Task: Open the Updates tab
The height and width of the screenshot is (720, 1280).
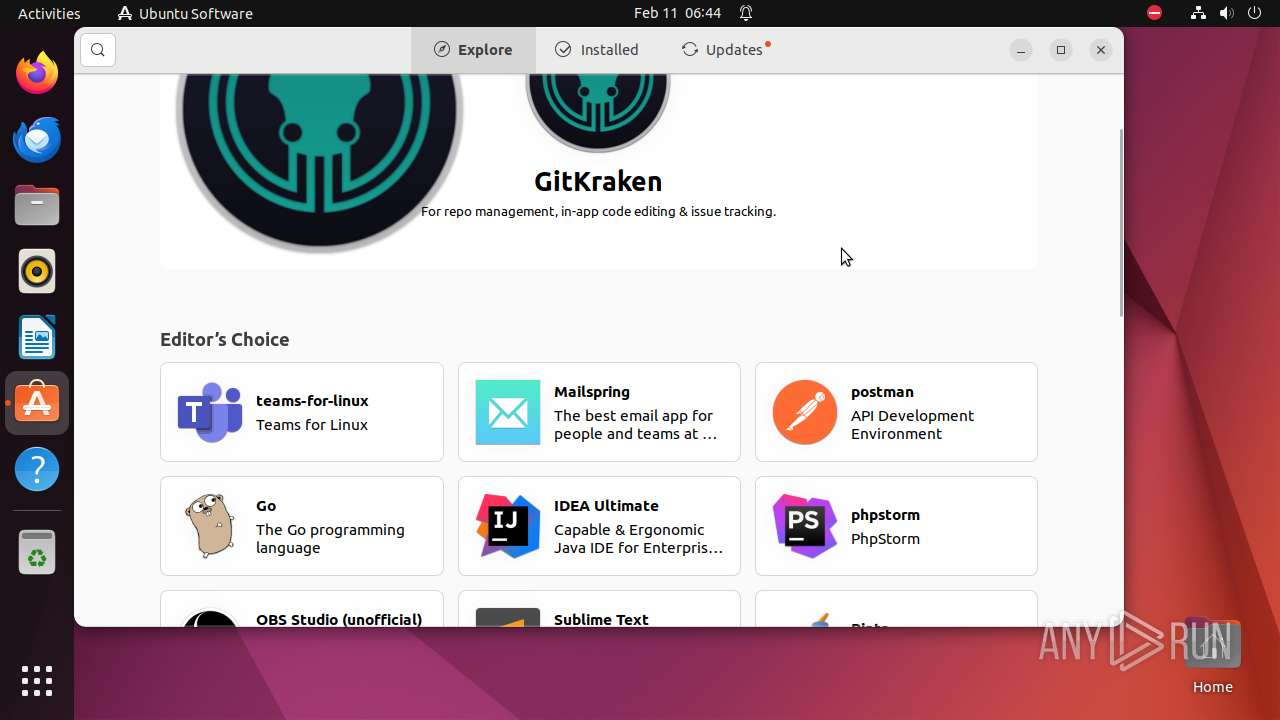Action: (725, 50)
